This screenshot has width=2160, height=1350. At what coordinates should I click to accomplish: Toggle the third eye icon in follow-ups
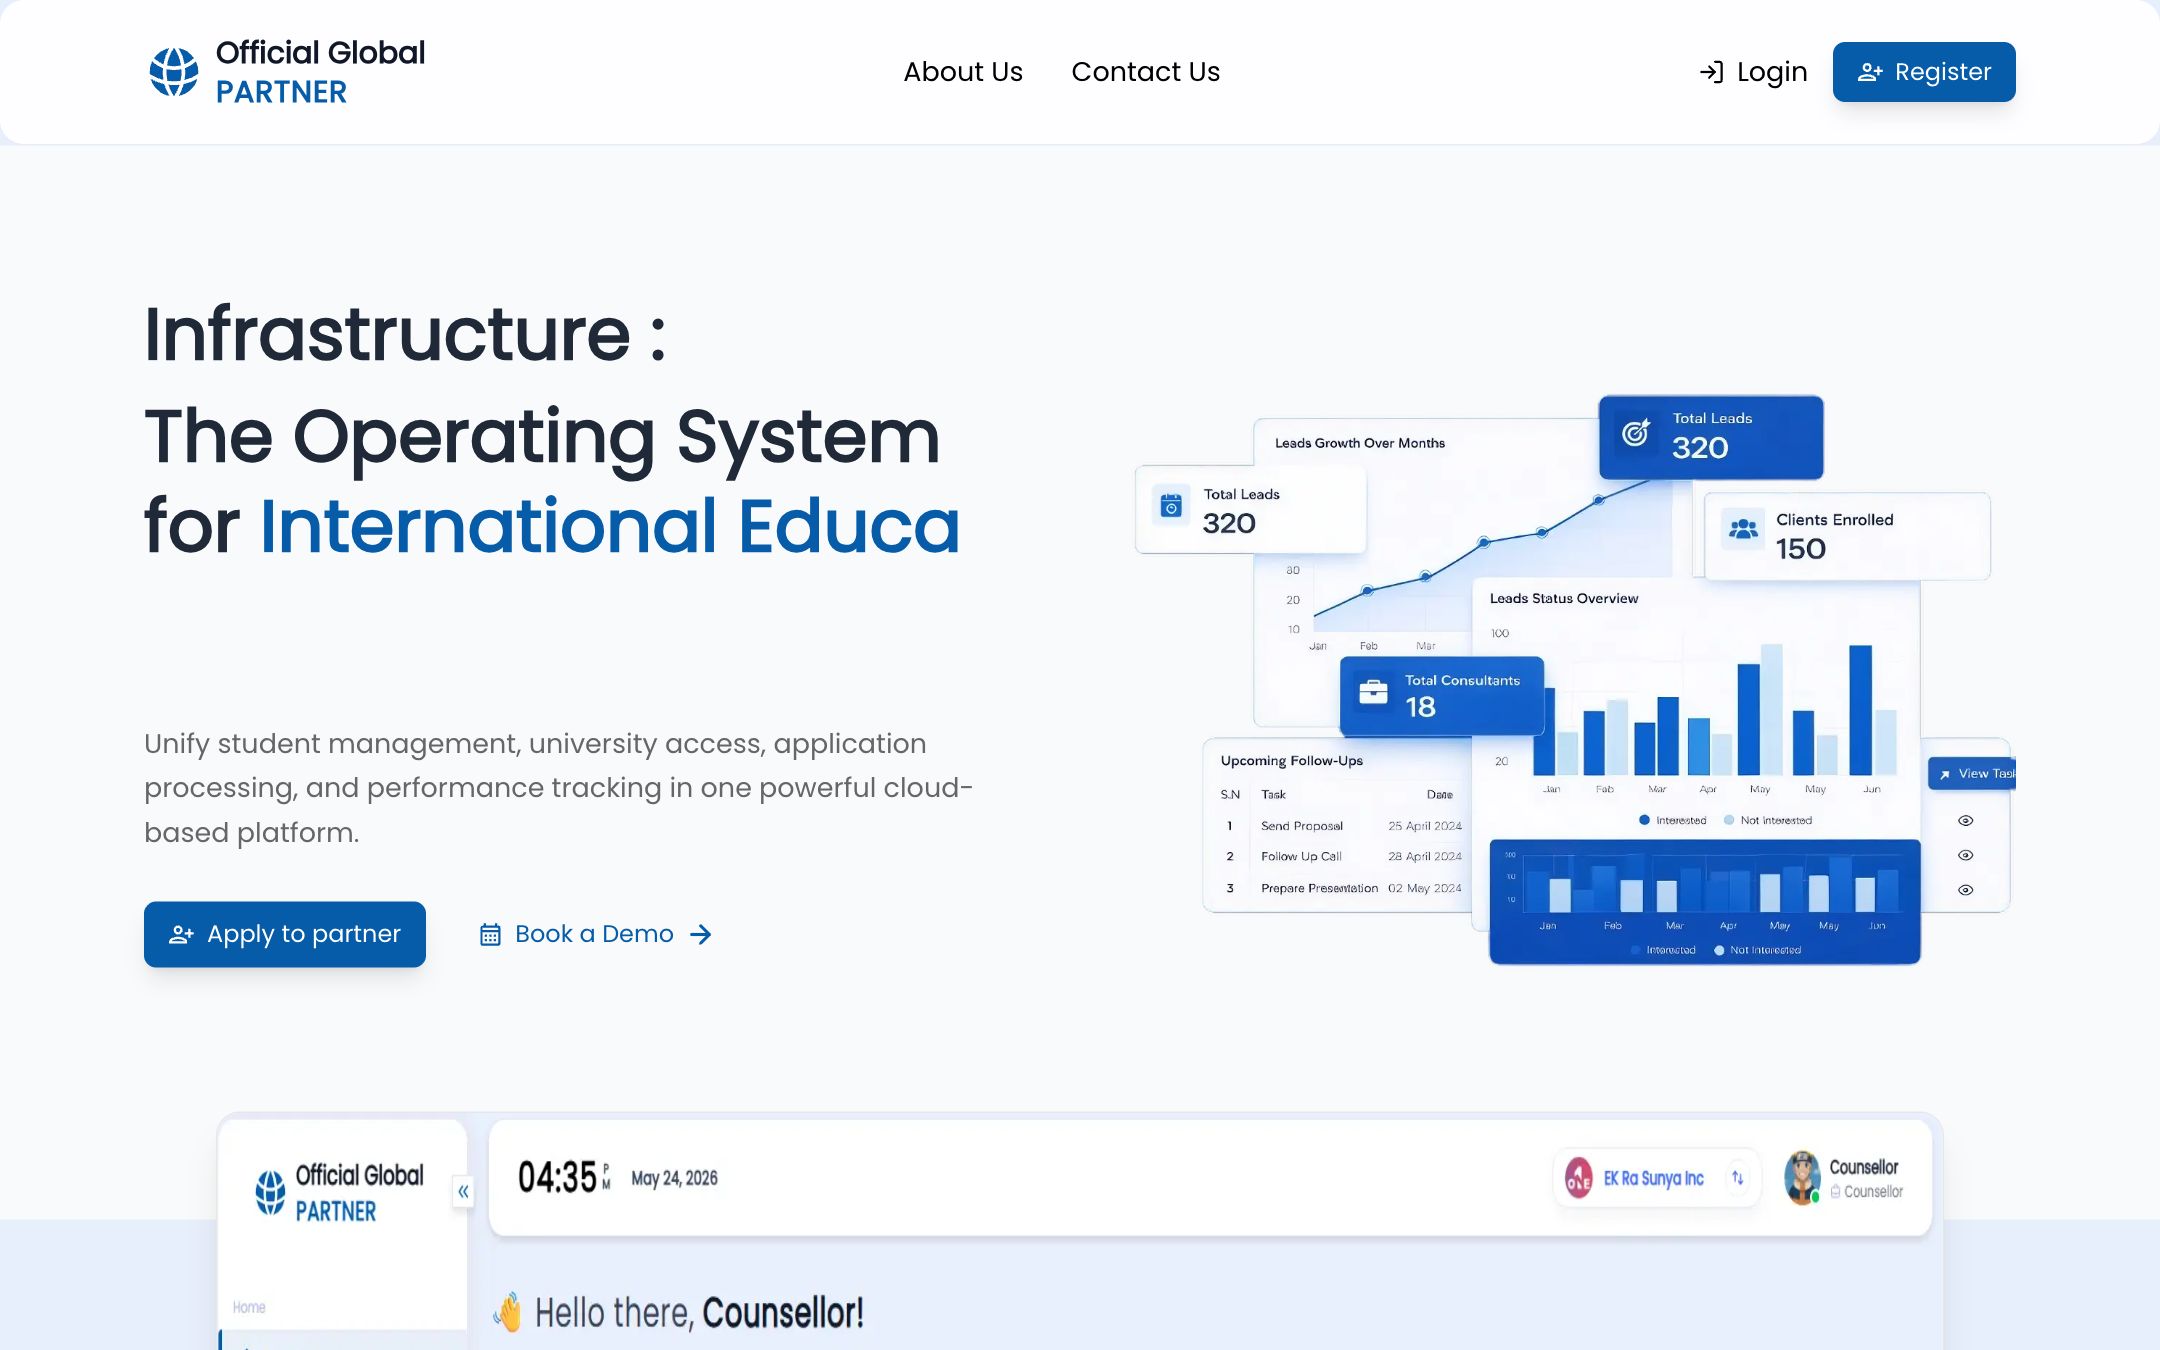(x=1965, y=890)
